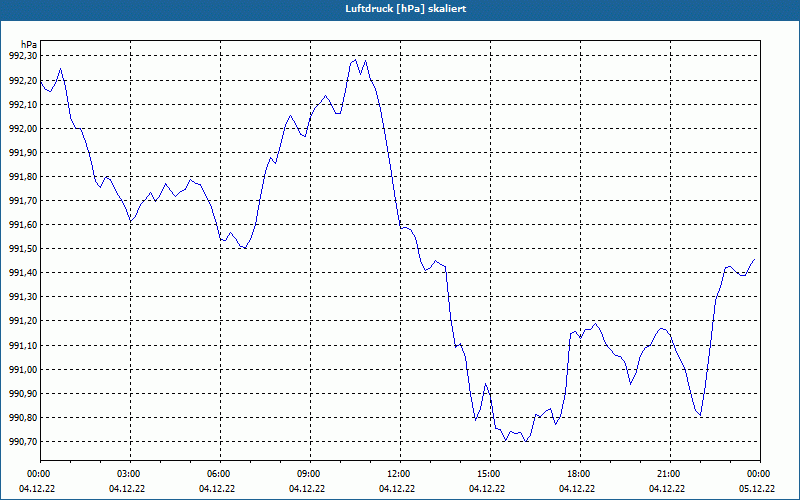Click the 991,90 y-axis value
This screenshot has height=500, width=800.
(23, 153)
